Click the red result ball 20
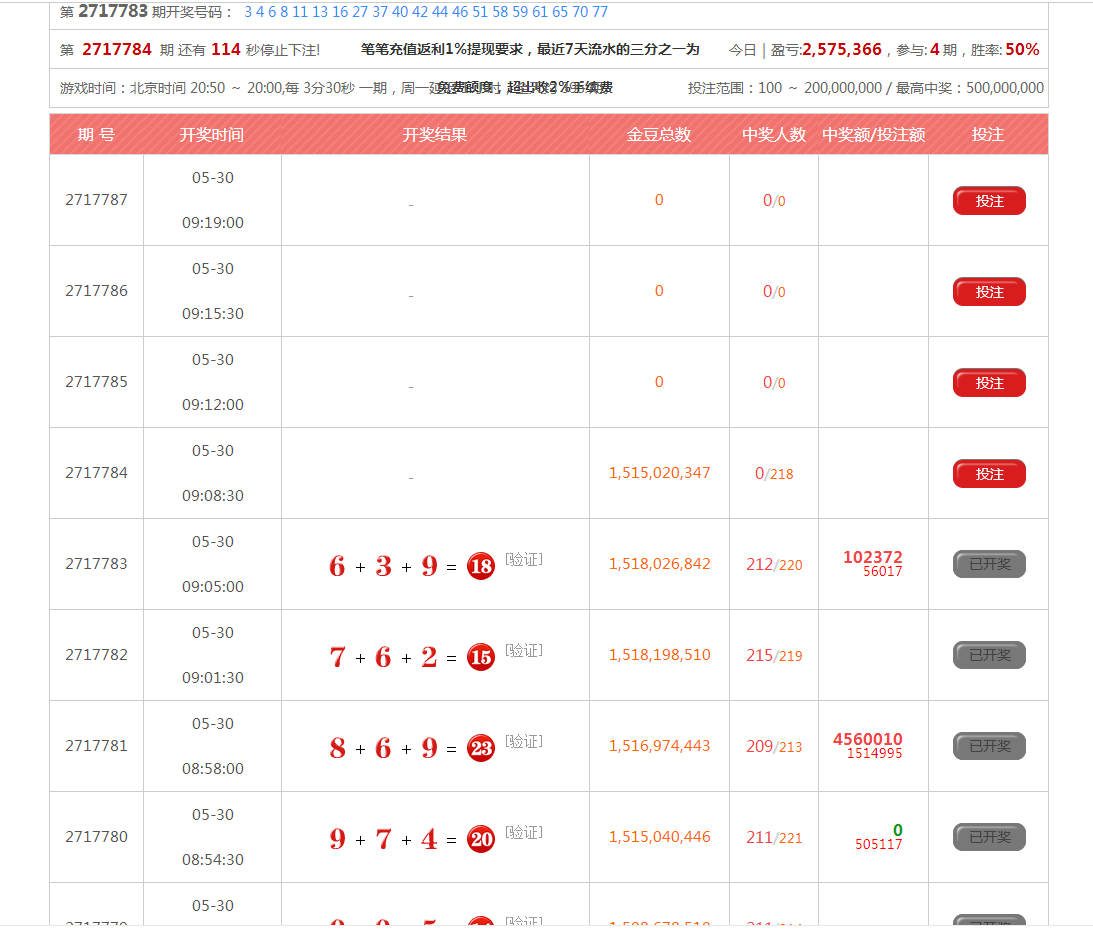 click(481, 839)
